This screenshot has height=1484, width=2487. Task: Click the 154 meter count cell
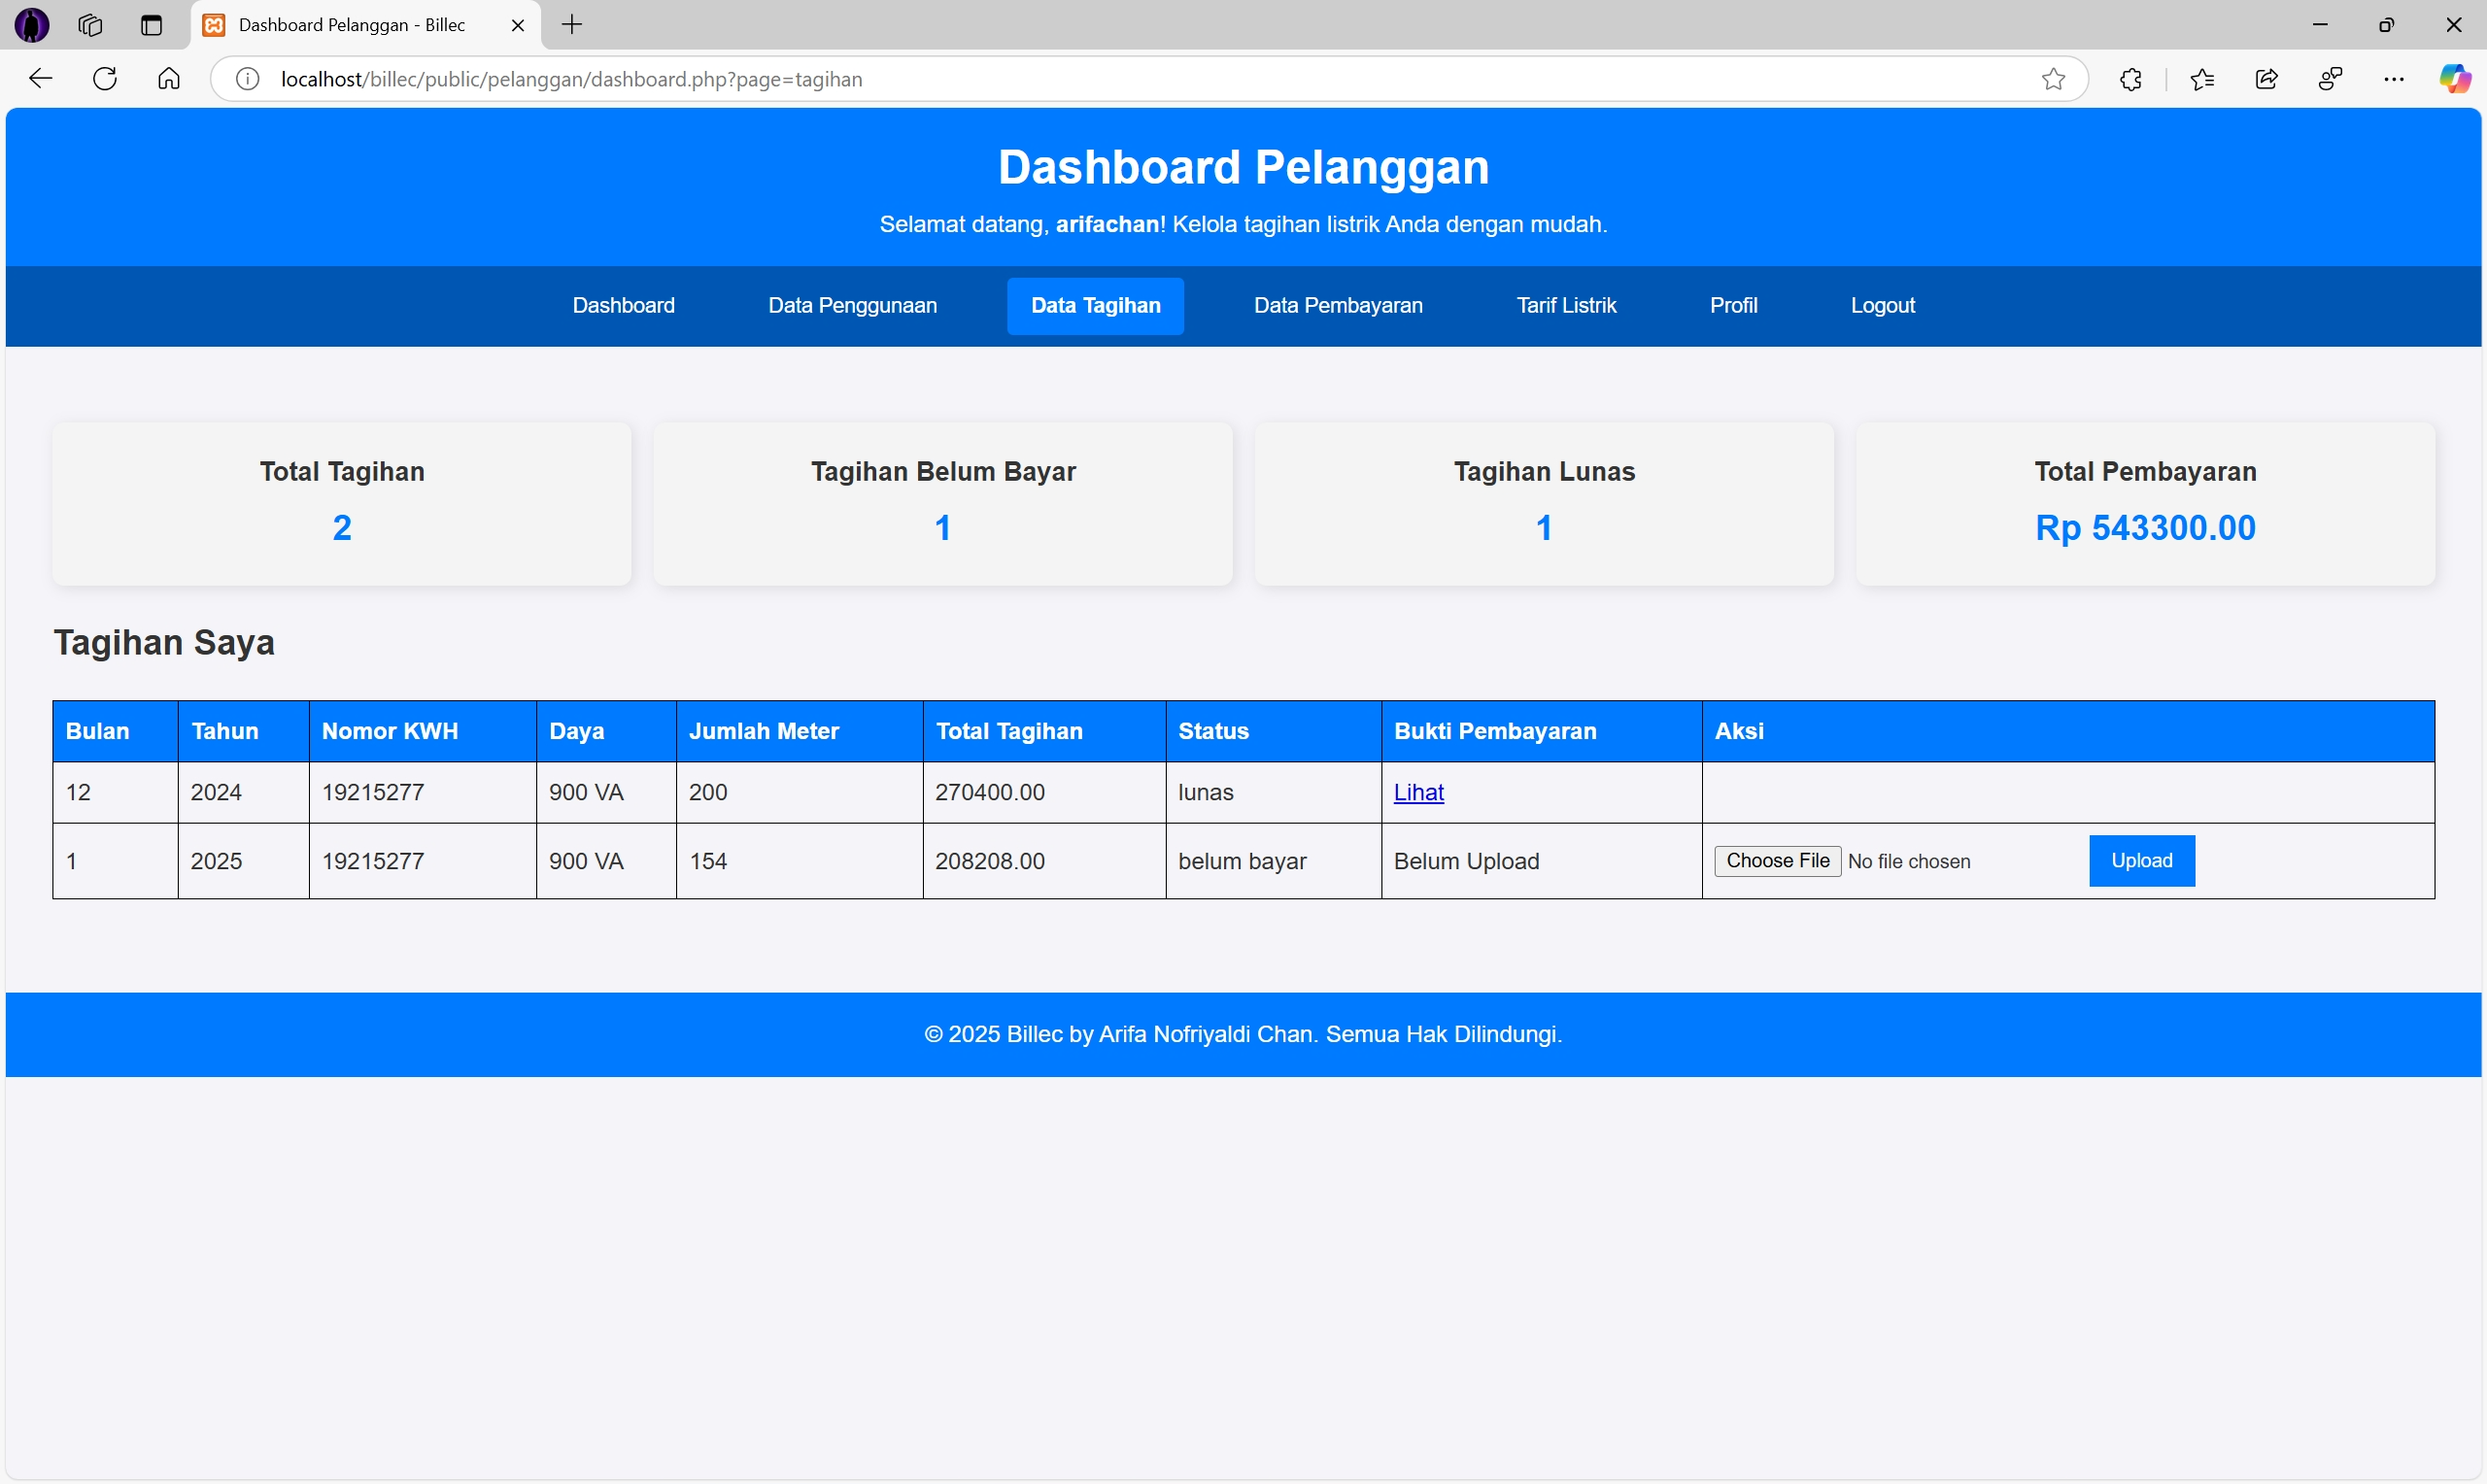tap(799, 861)
